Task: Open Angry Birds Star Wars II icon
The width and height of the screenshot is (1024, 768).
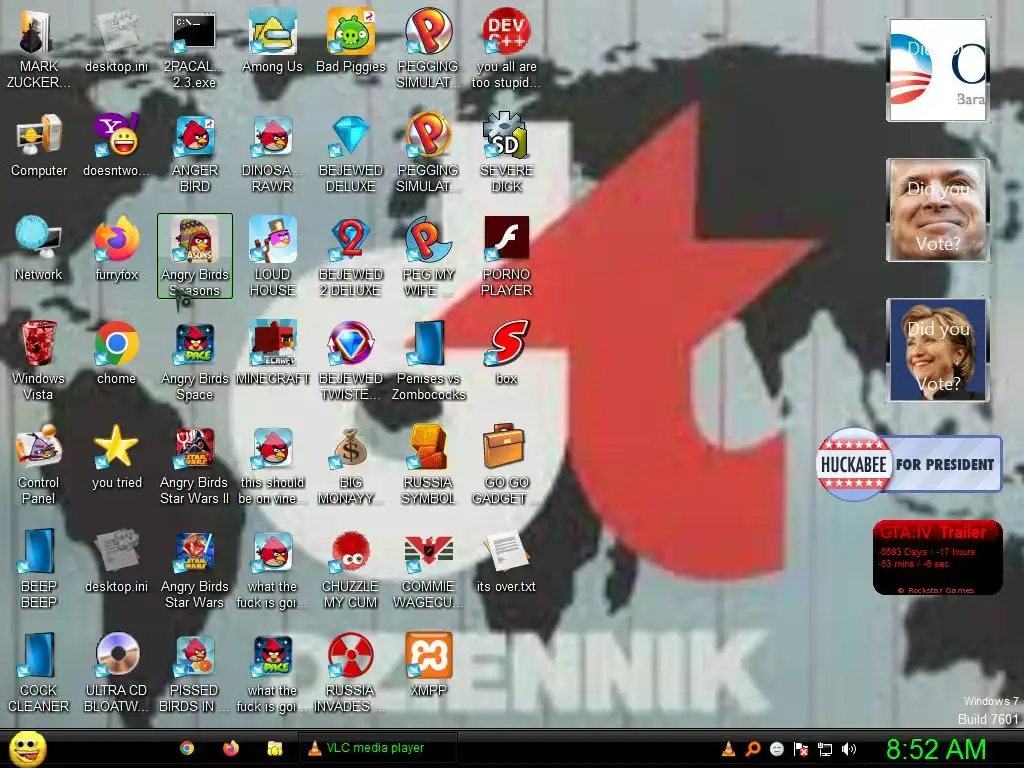Action: tap(195, 465)
